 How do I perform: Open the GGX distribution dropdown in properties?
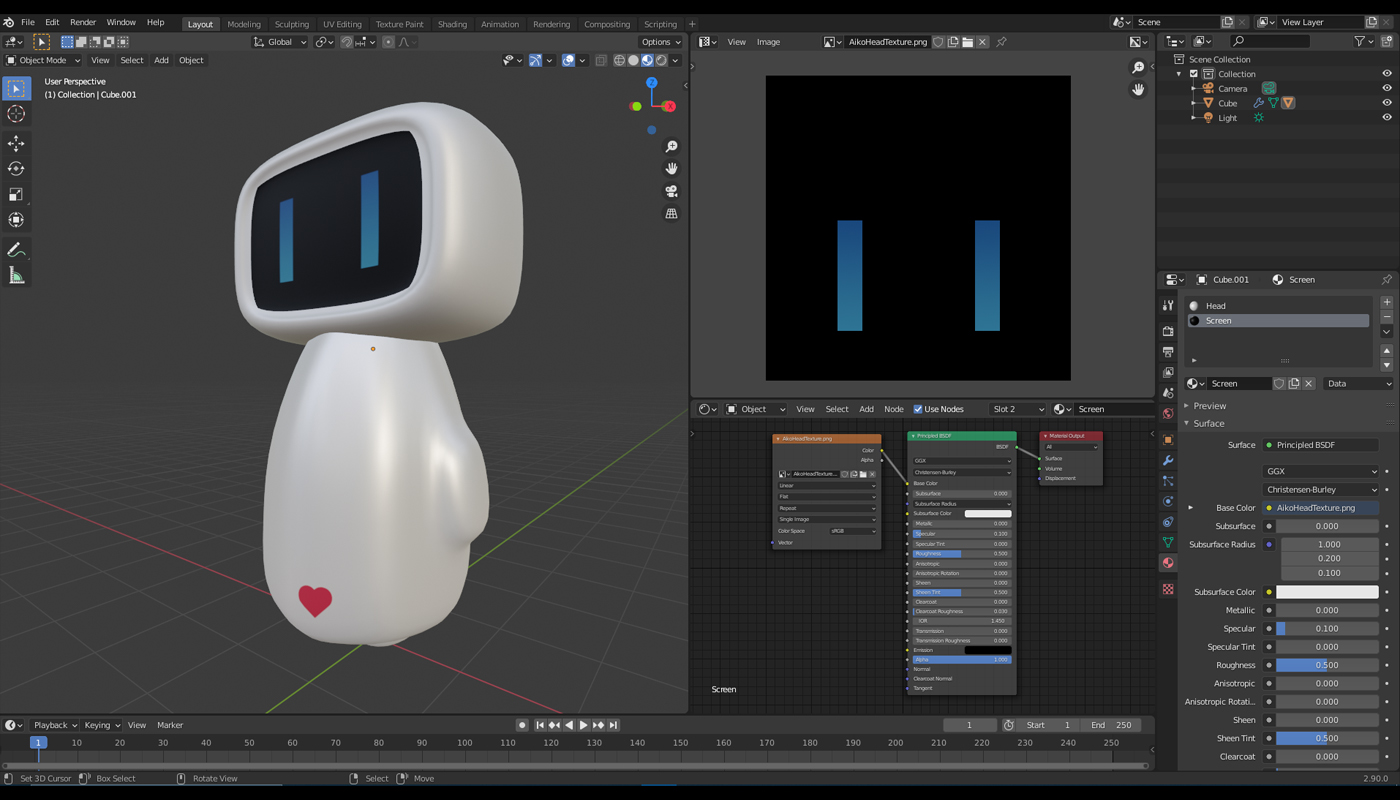pos(1320,471)
